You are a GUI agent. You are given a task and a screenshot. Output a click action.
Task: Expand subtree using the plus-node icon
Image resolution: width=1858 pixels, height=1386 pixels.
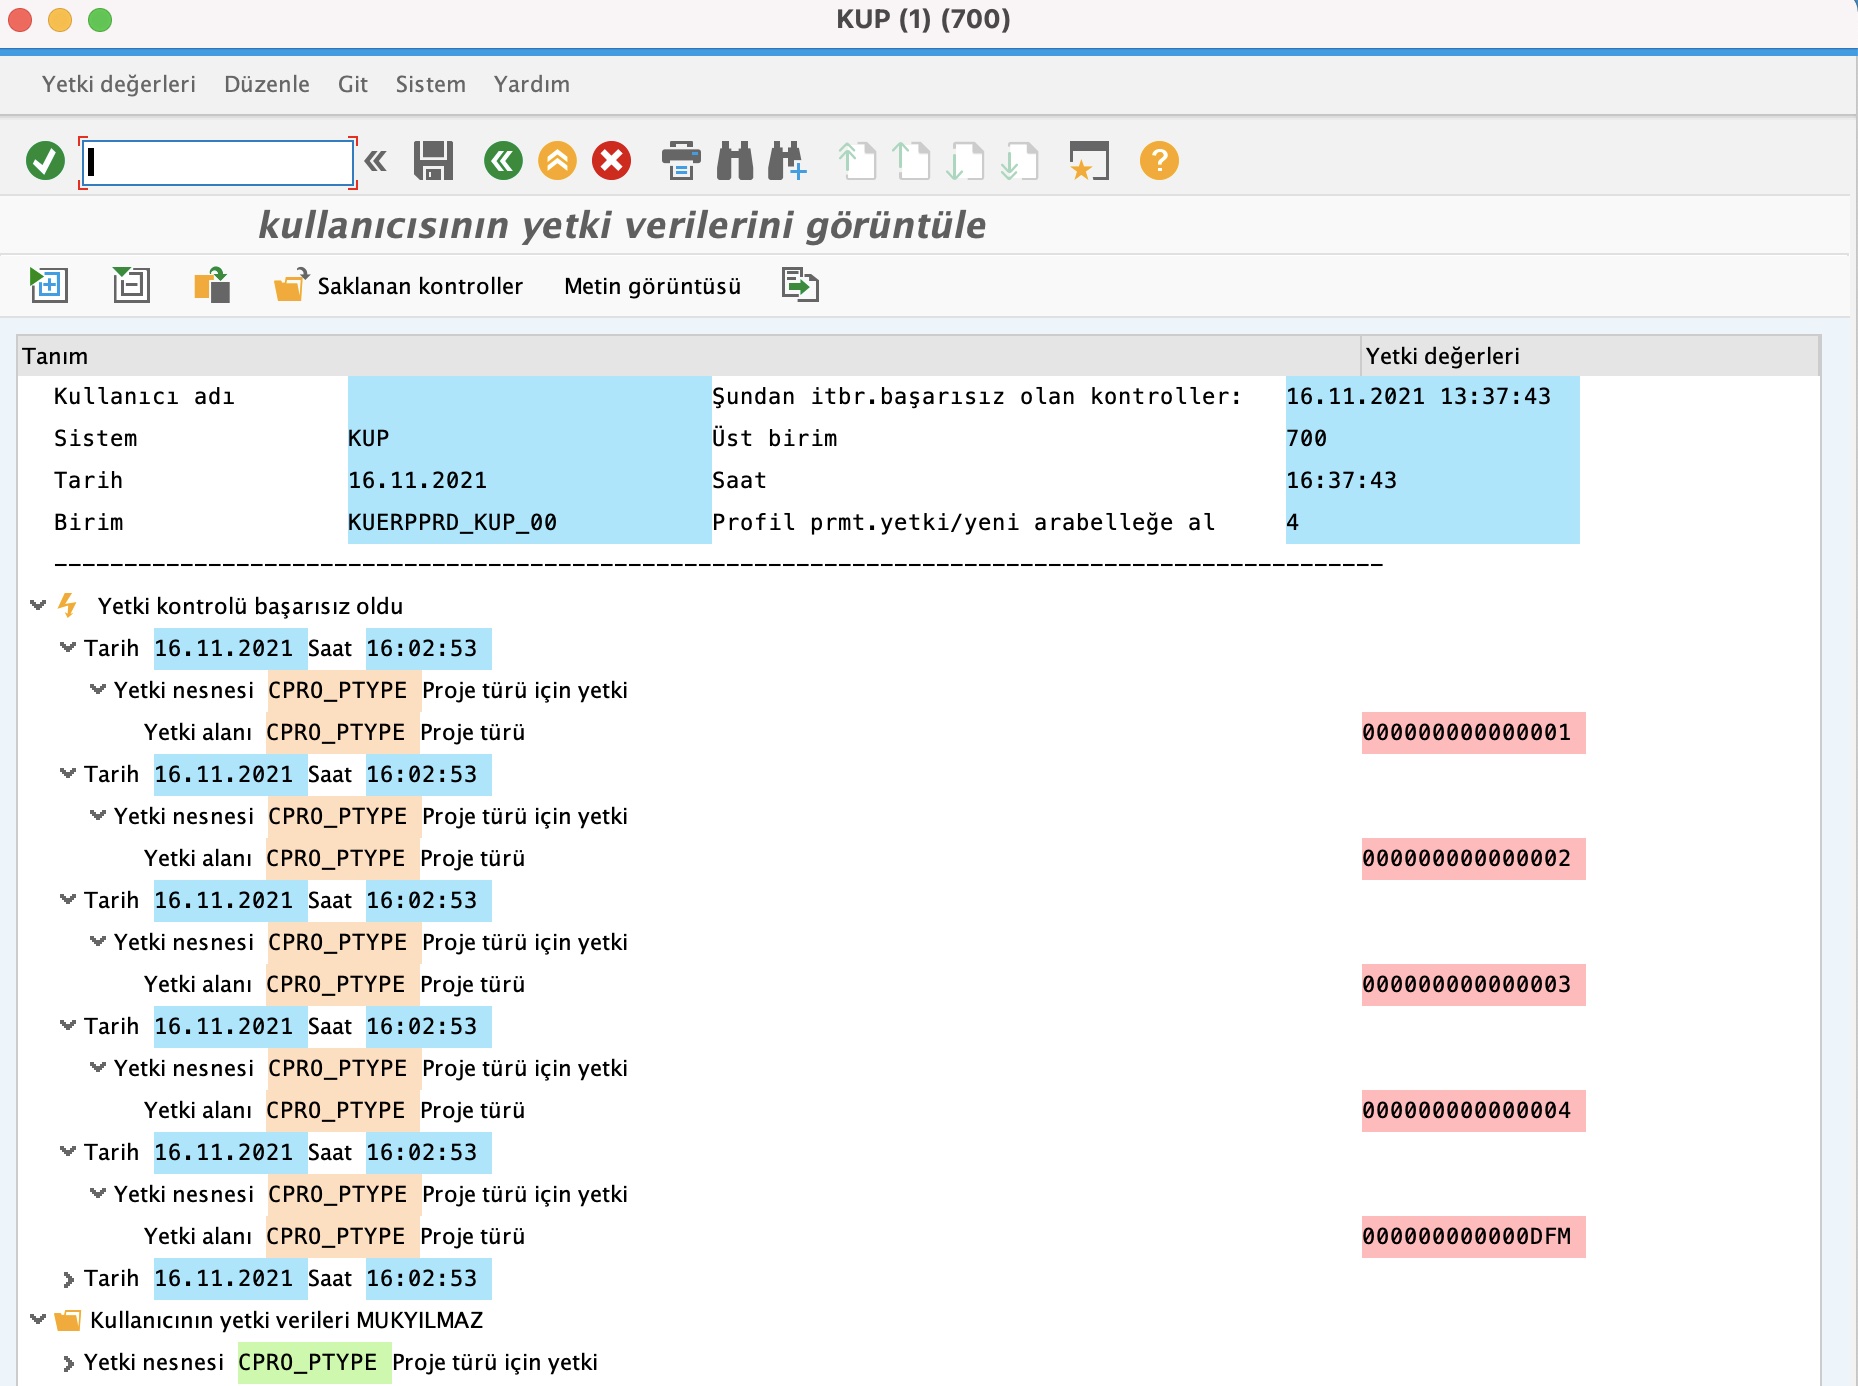click(48, 285)
